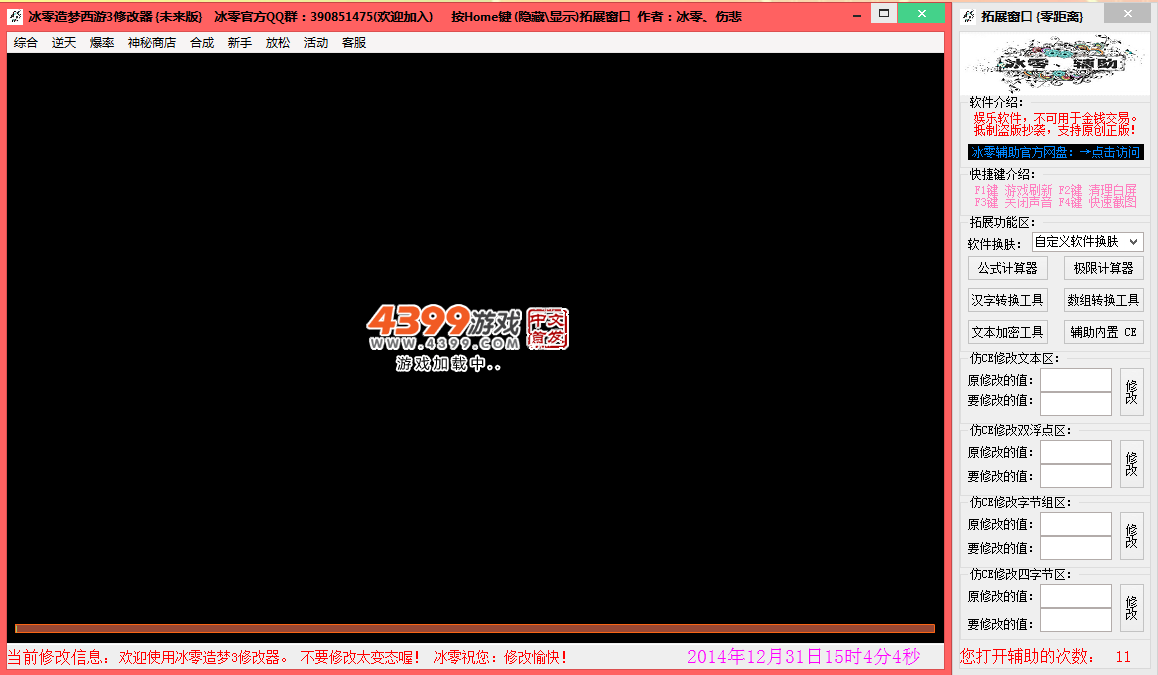Click 修改 button for 字节组区
The width and height of the screenshot is (1158, 675).
1131,536
